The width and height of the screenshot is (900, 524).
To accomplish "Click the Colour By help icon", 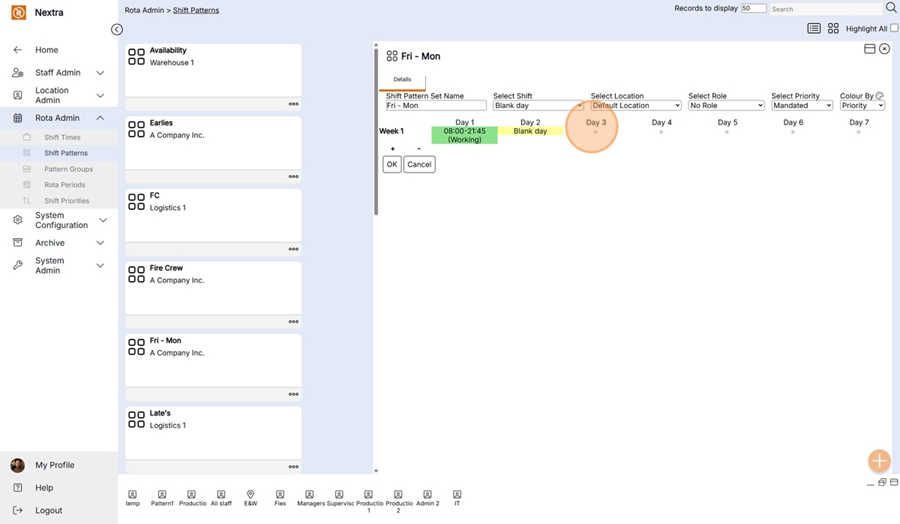I will (880, 96).
